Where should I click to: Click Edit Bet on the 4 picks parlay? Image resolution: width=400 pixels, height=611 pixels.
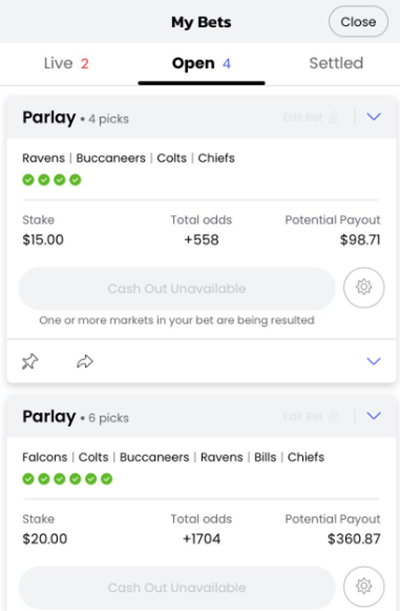[x=303, y=117]
